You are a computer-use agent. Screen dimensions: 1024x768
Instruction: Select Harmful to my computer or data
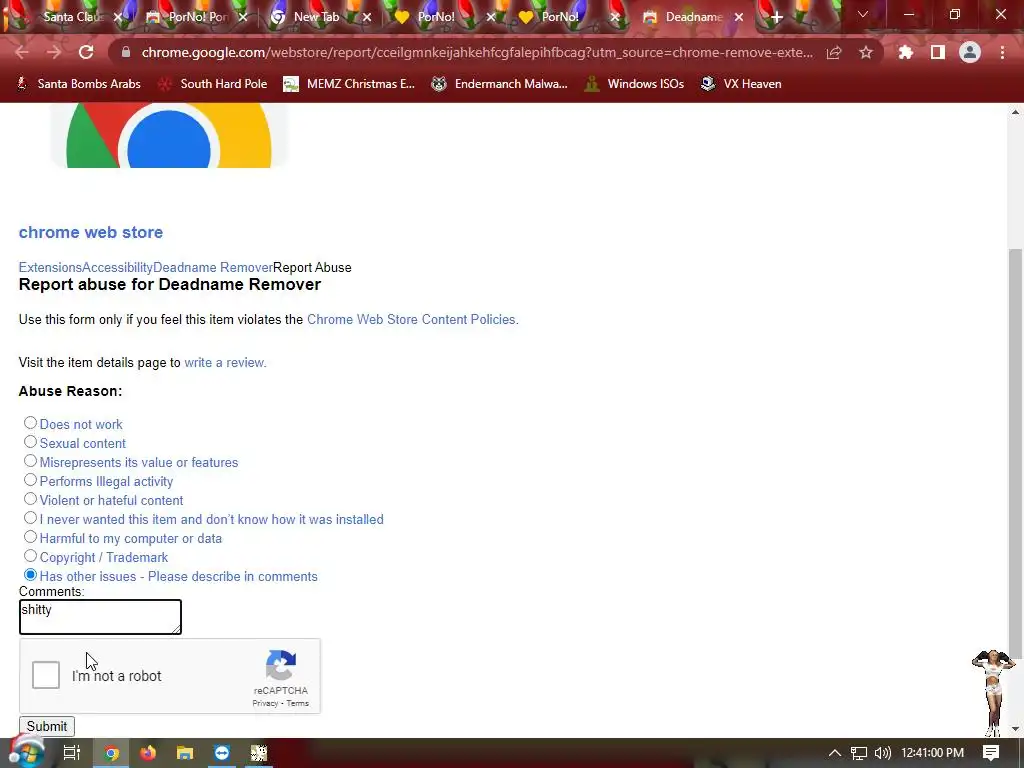(30, 537)
